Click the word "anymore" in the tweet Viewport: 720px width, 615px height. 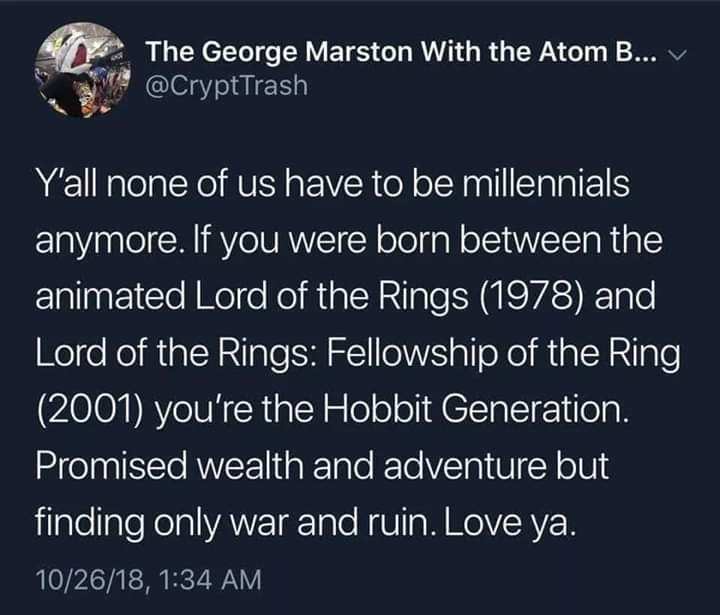[106, 242]
